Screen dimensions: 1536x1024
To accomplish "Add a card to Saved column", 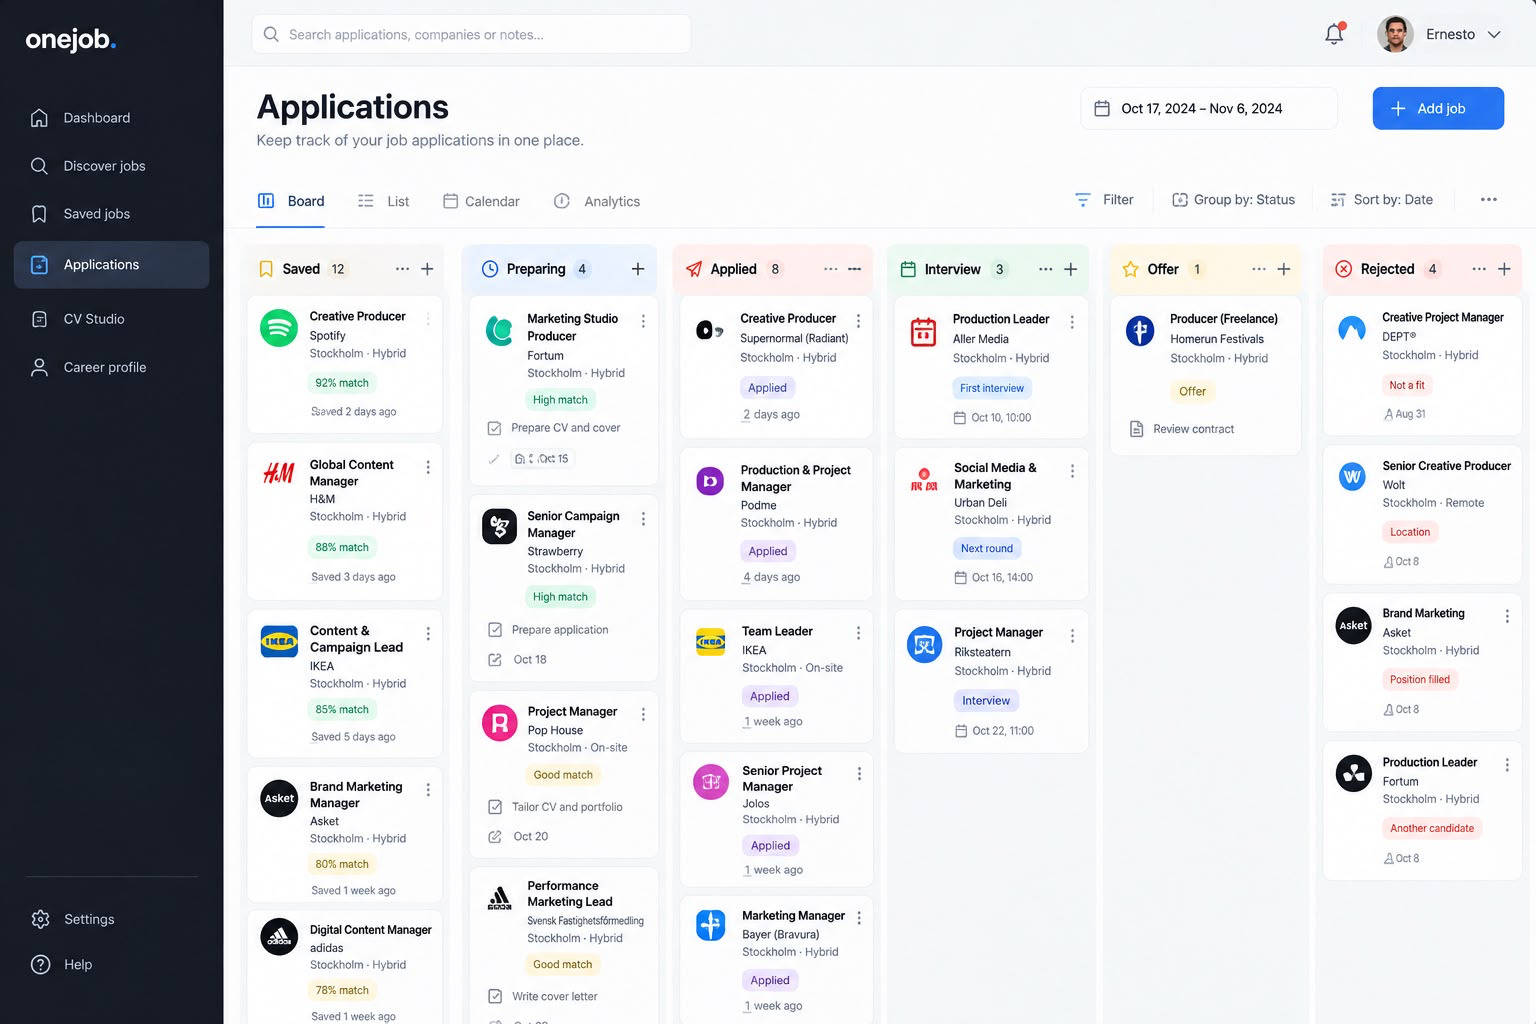I will pyautogui.click(x=427, y=269).
